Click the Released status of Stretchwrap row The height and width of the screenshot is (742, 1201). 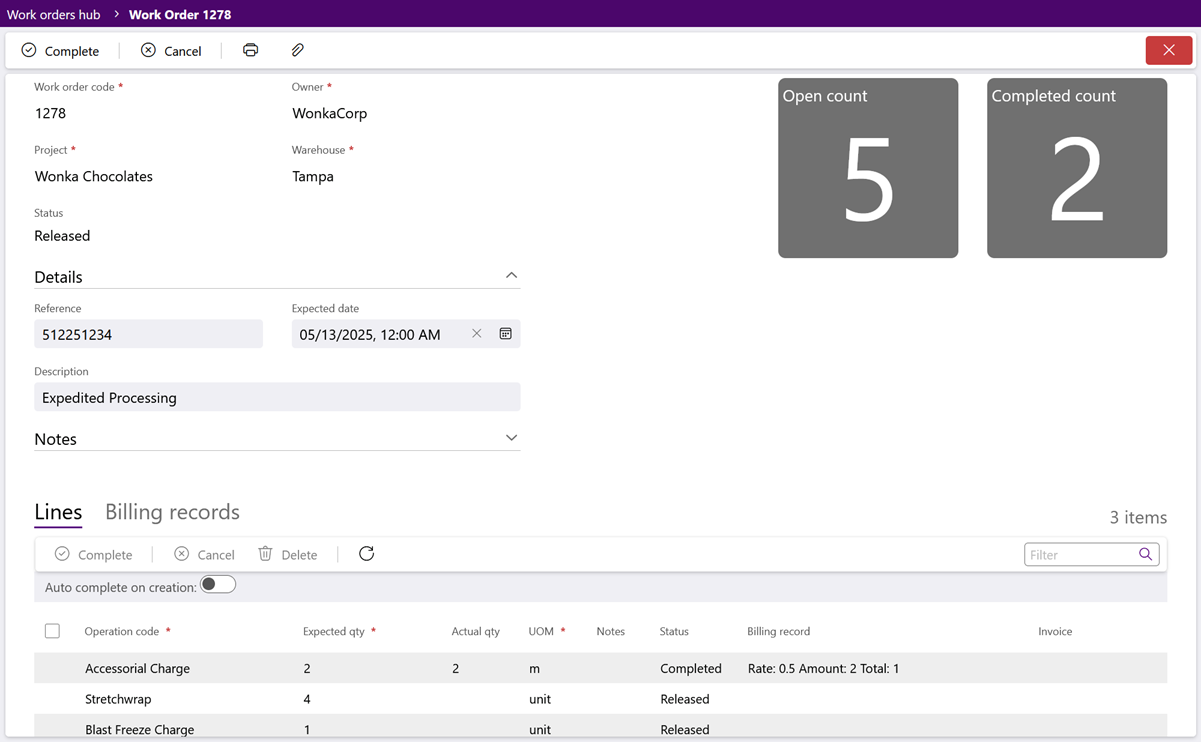pos(684,699)
